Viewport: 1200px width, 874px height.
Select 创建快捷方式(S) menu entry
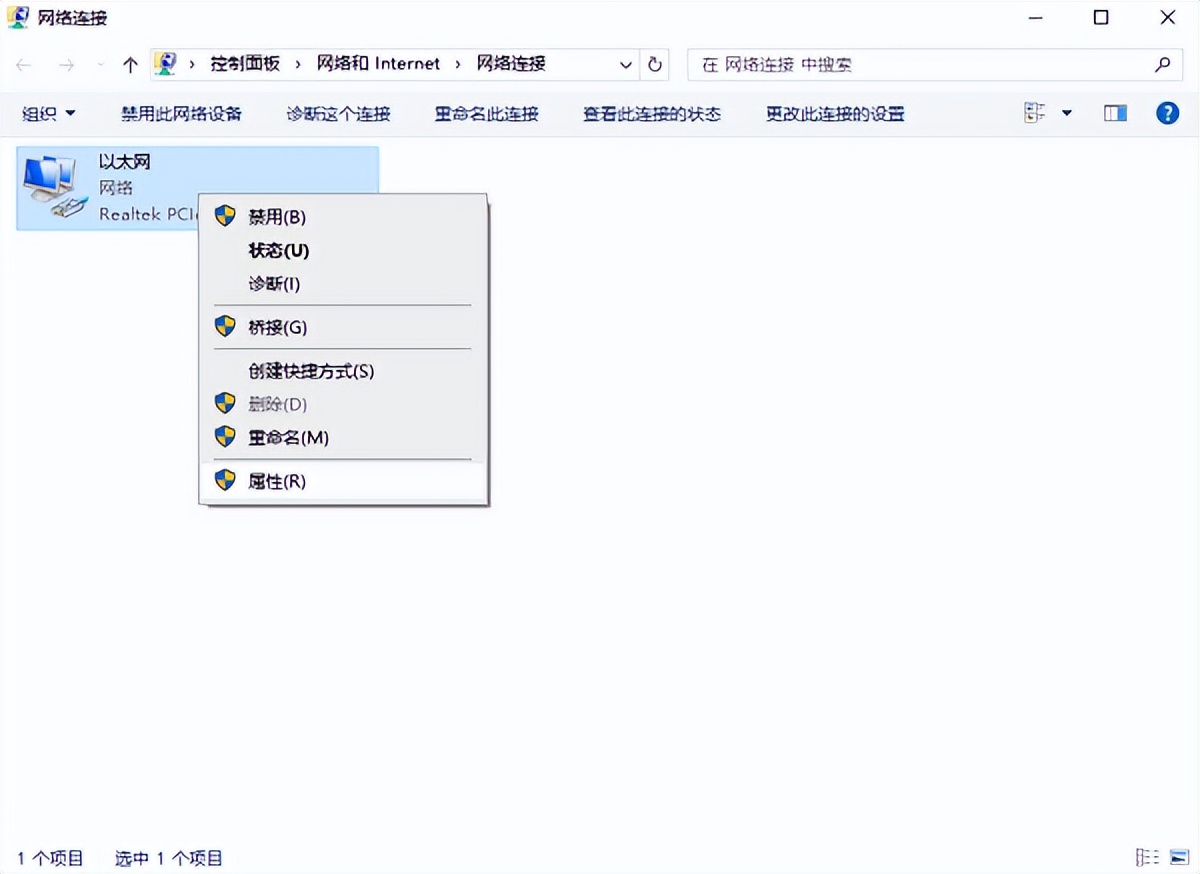[344, 371]
